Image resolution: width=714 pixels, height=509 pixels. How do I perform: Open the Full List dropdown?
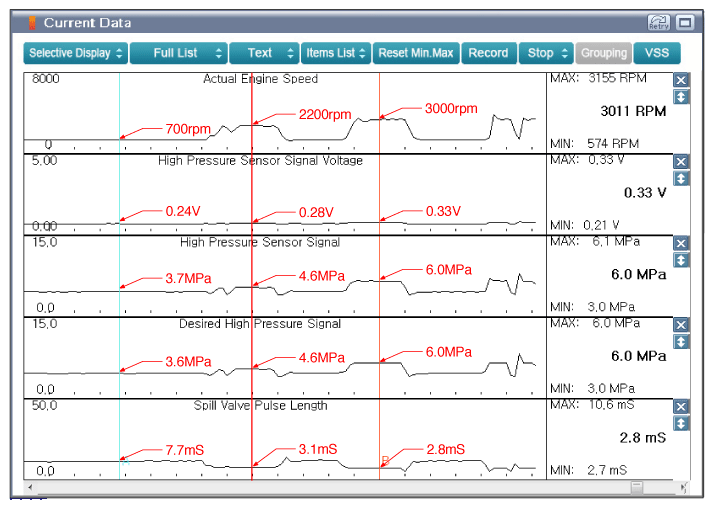[x=178, y=53]
